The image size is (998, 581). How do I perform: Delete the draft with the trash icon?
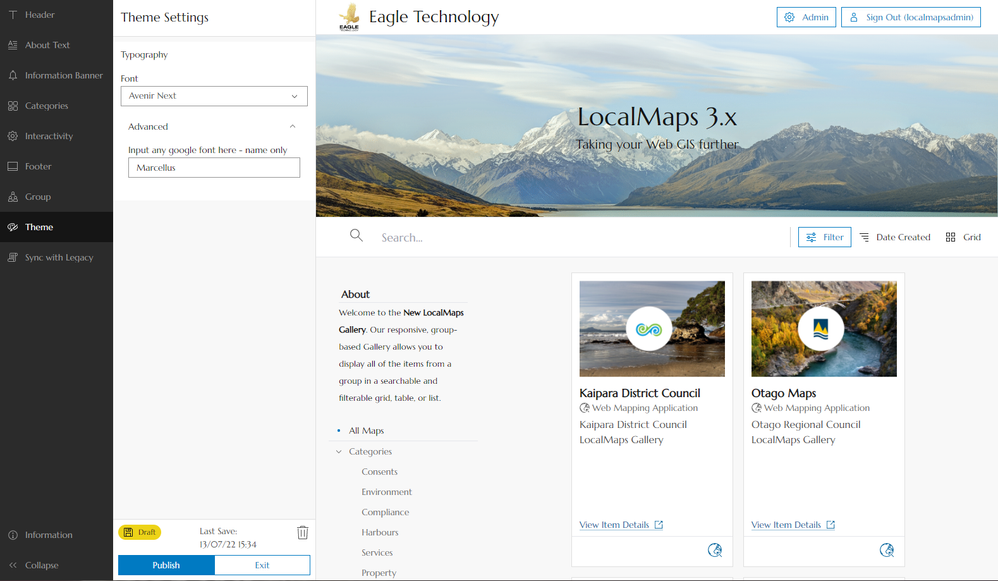[x=302, y=533]
